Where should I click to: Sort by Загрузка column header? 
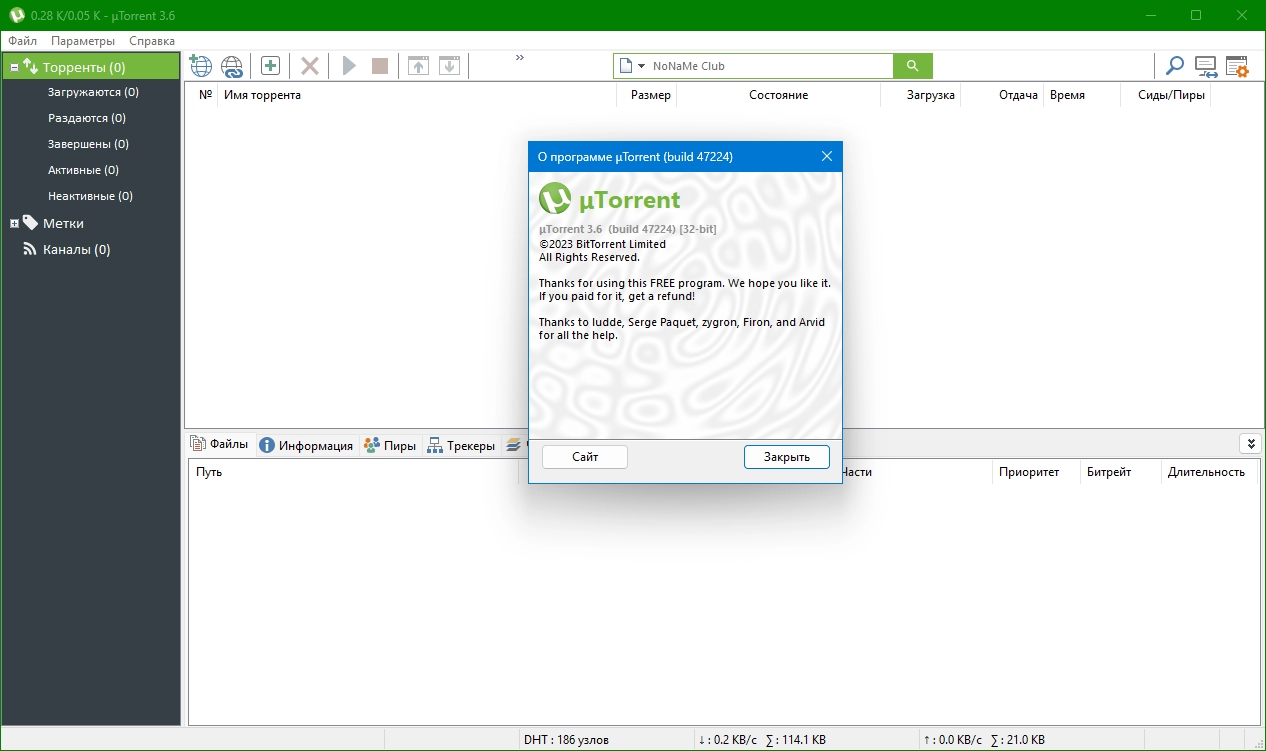tap(921, 95)
